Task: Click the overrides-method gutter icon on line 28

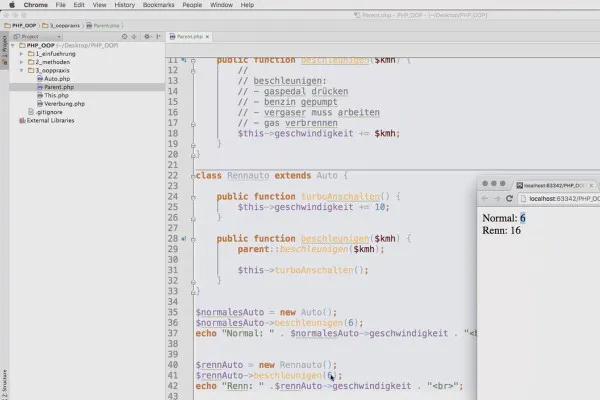Action: click(x=184, y=238)
